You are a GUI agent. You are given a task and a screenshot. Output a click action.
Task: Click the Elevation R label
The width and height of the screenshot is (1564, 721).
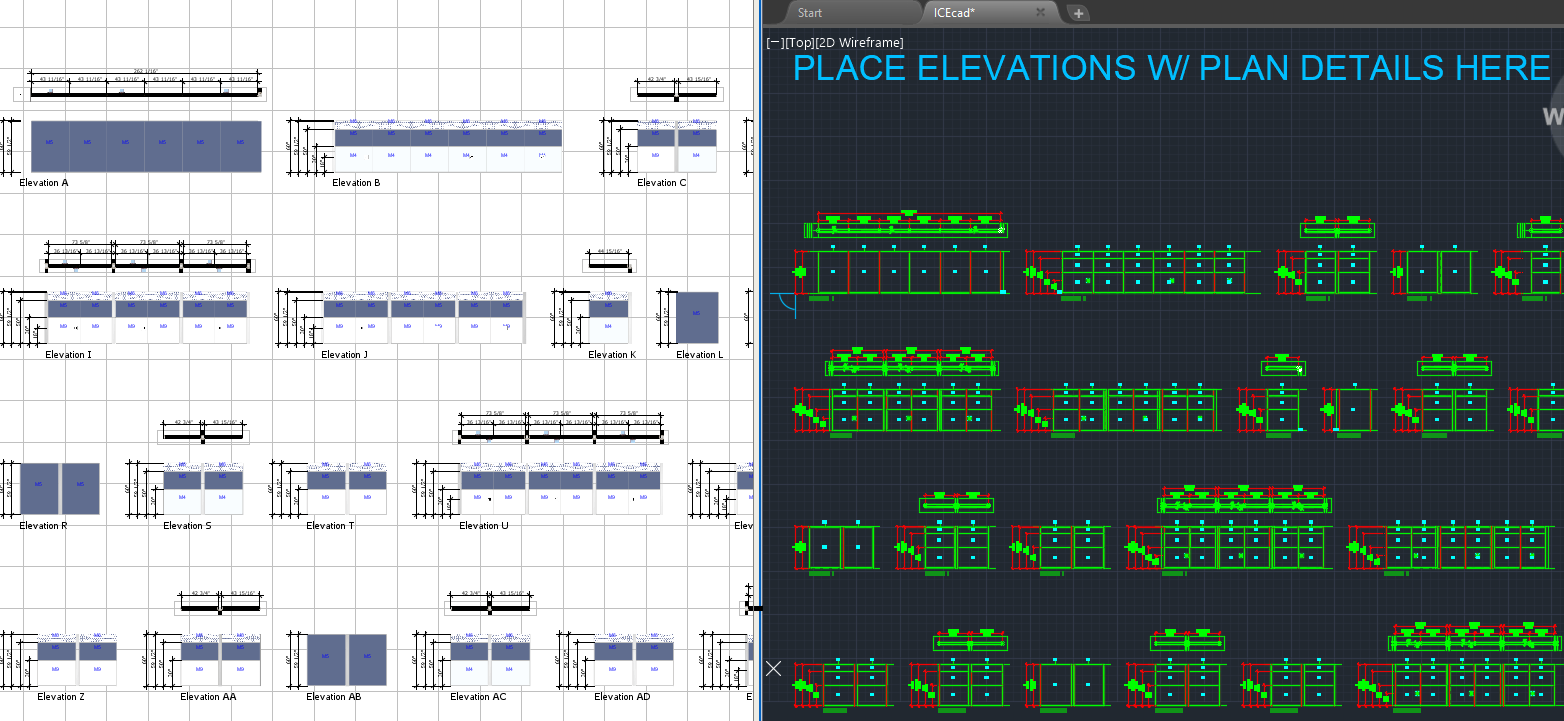pyautogui.click(x=43, y=526)
